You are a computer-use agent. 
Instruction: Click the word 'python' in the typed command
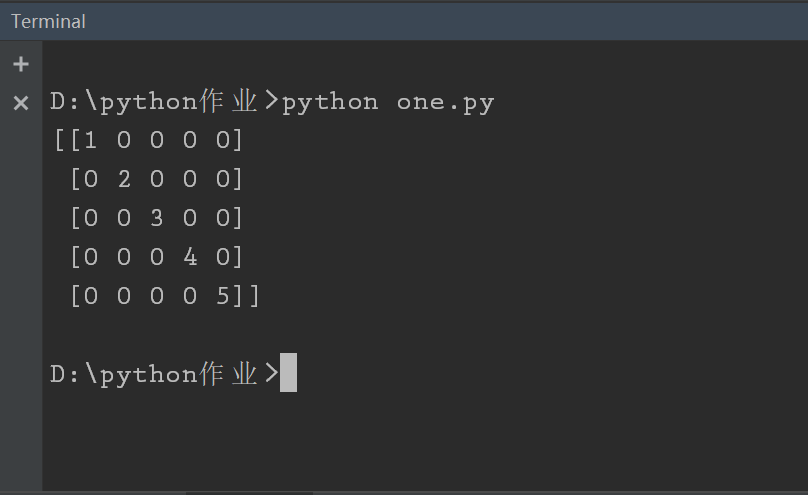(x=330, y=102)
